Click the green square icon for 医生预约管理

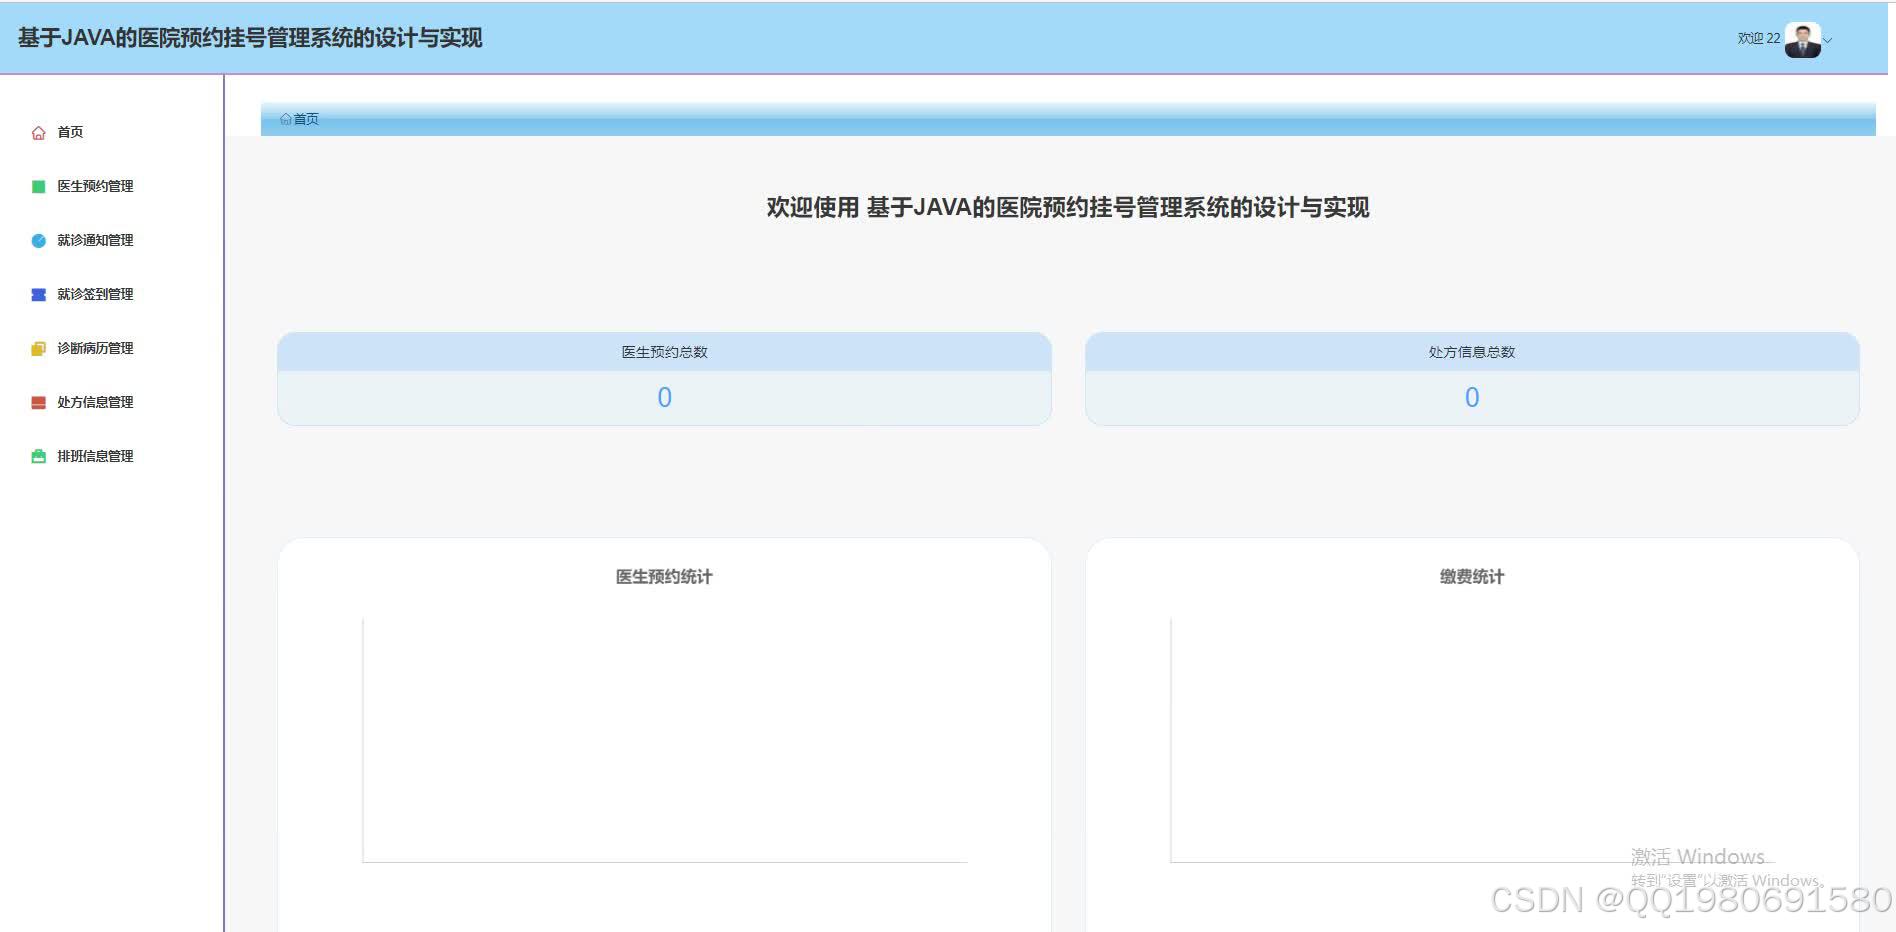pos(38,185)
